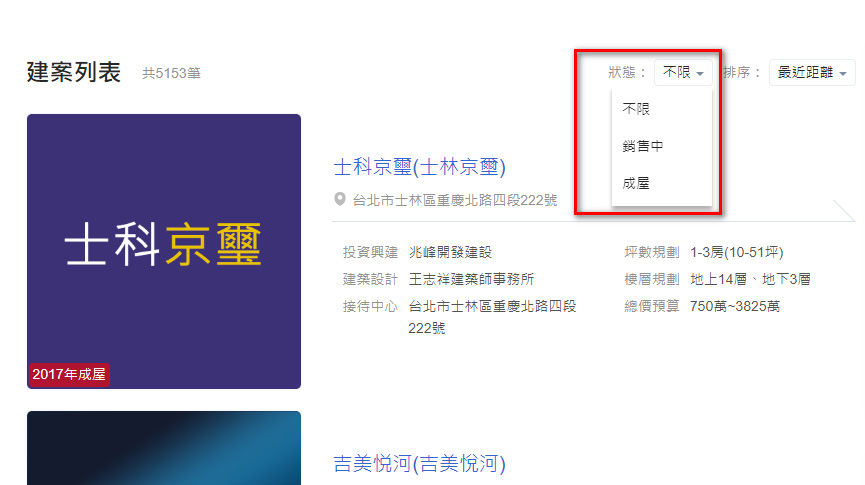The width and height of the screenshot is (865, 485).
Task: Click the 王志祥建築師事務所 architect name
Action: [x=471, y=279]
